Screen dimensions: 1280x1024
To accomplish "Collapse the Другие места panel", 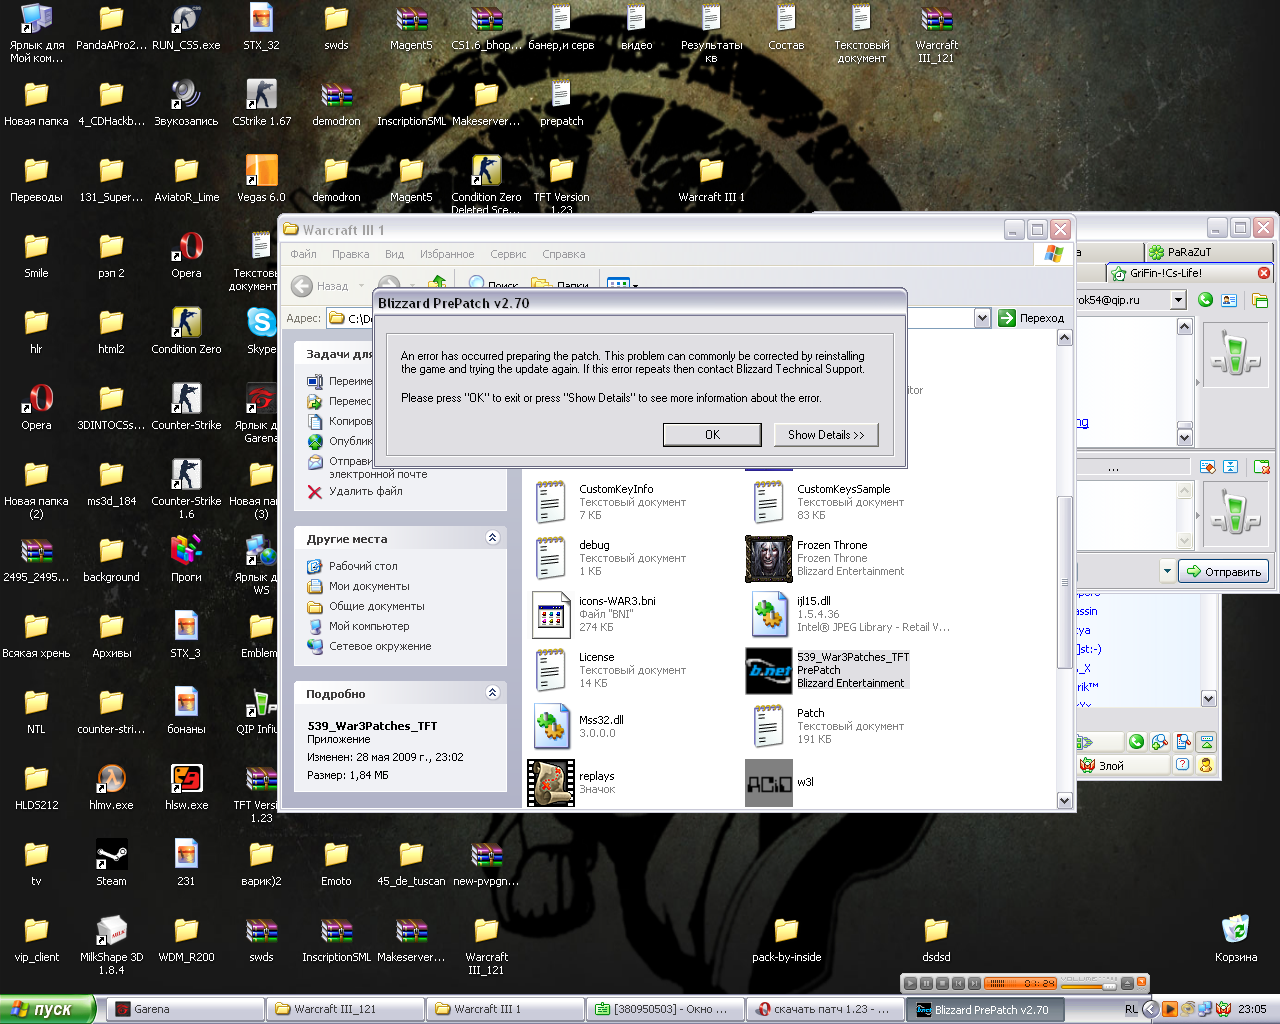I will [492, 538].
